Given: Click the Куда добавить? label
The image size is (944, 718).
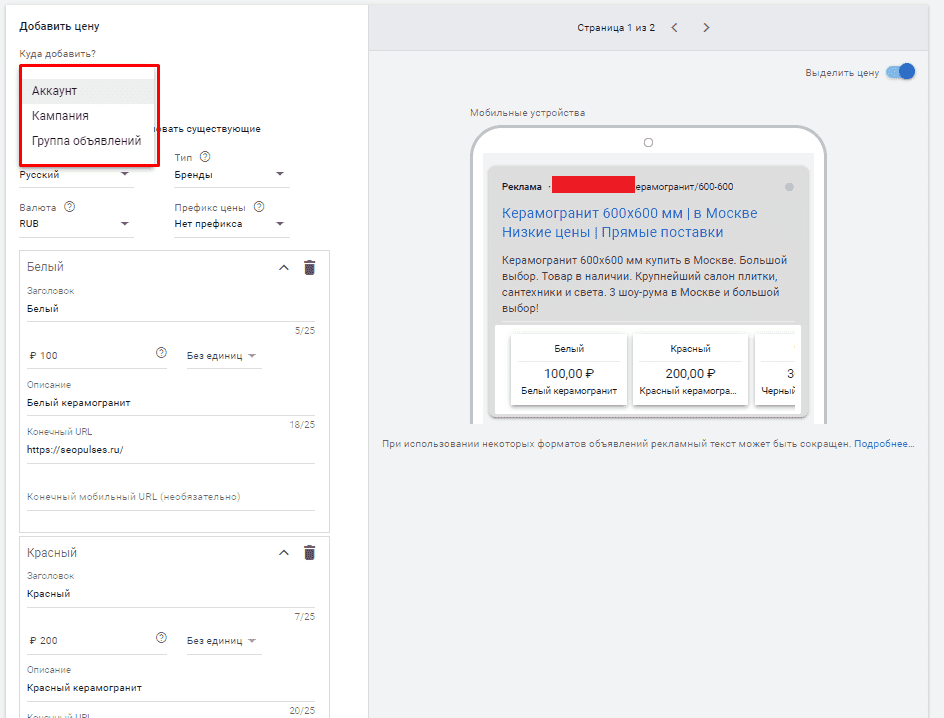Looking at the screenshot, I should [57, 54].
